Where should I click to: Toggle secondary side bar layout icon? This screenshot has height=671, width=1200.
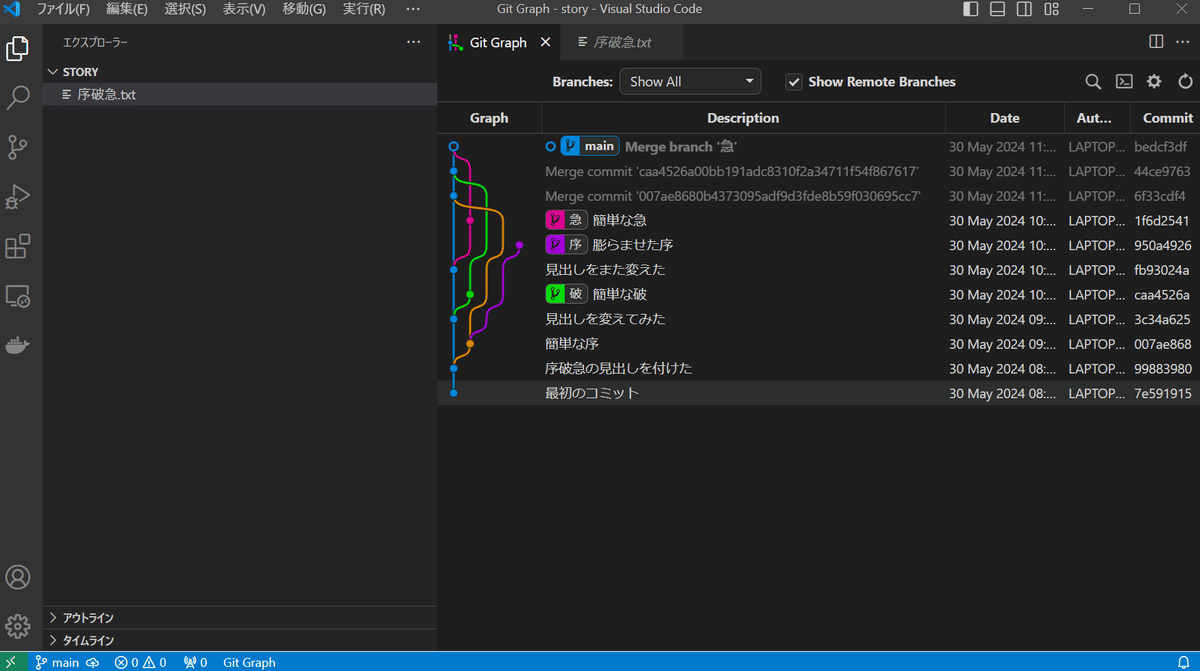click(1024, 9)
